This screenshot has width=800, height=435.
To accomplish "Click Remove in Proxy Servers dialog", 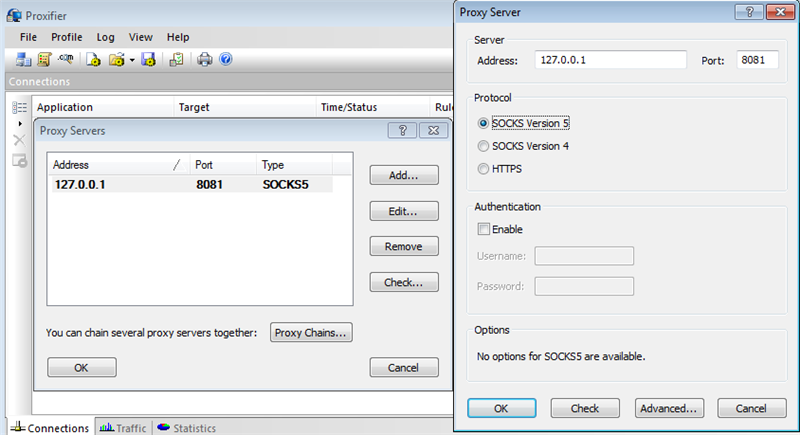I will click(x=404, y=246).
